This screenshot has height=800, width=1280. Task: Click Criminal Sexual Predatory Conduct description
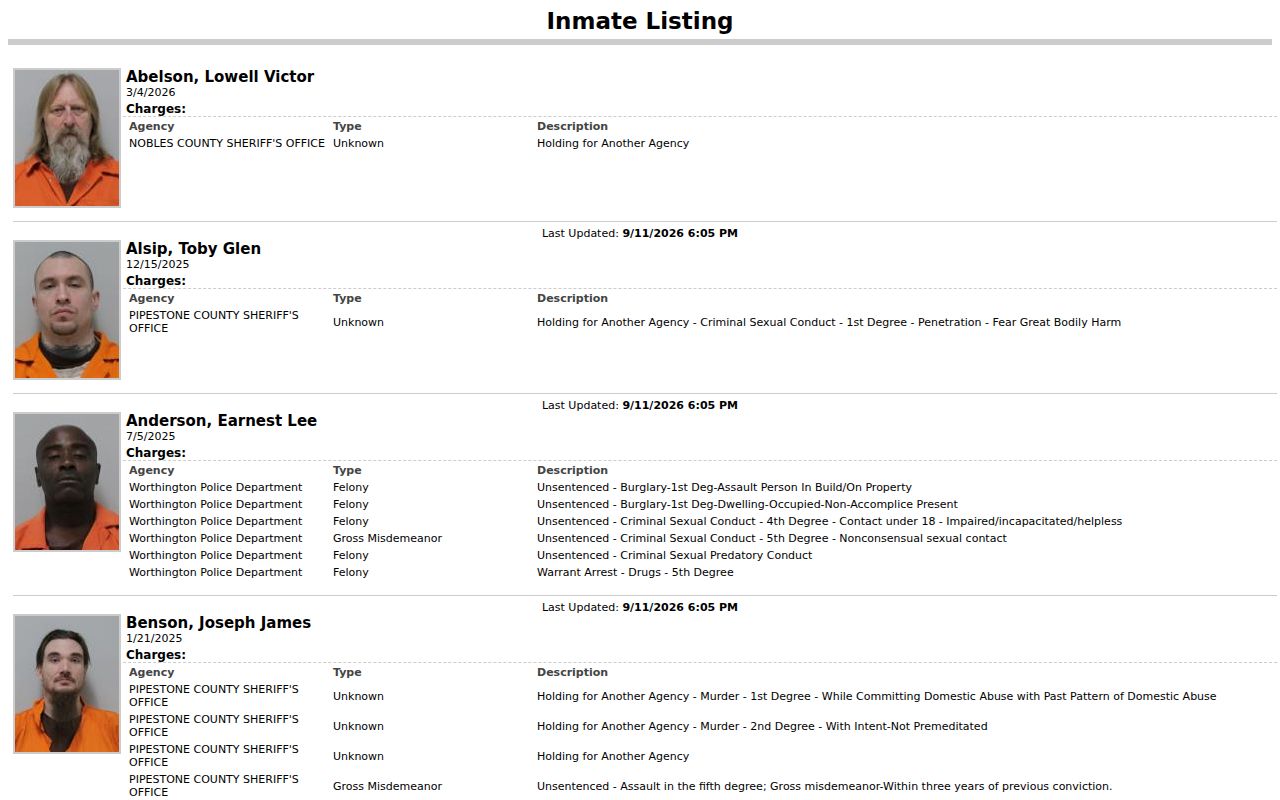675,555
